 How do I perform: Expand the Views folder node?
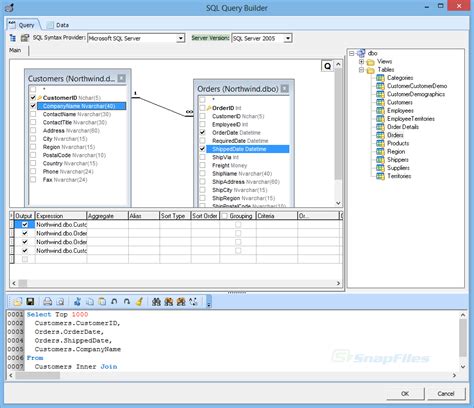click(361, 62)
